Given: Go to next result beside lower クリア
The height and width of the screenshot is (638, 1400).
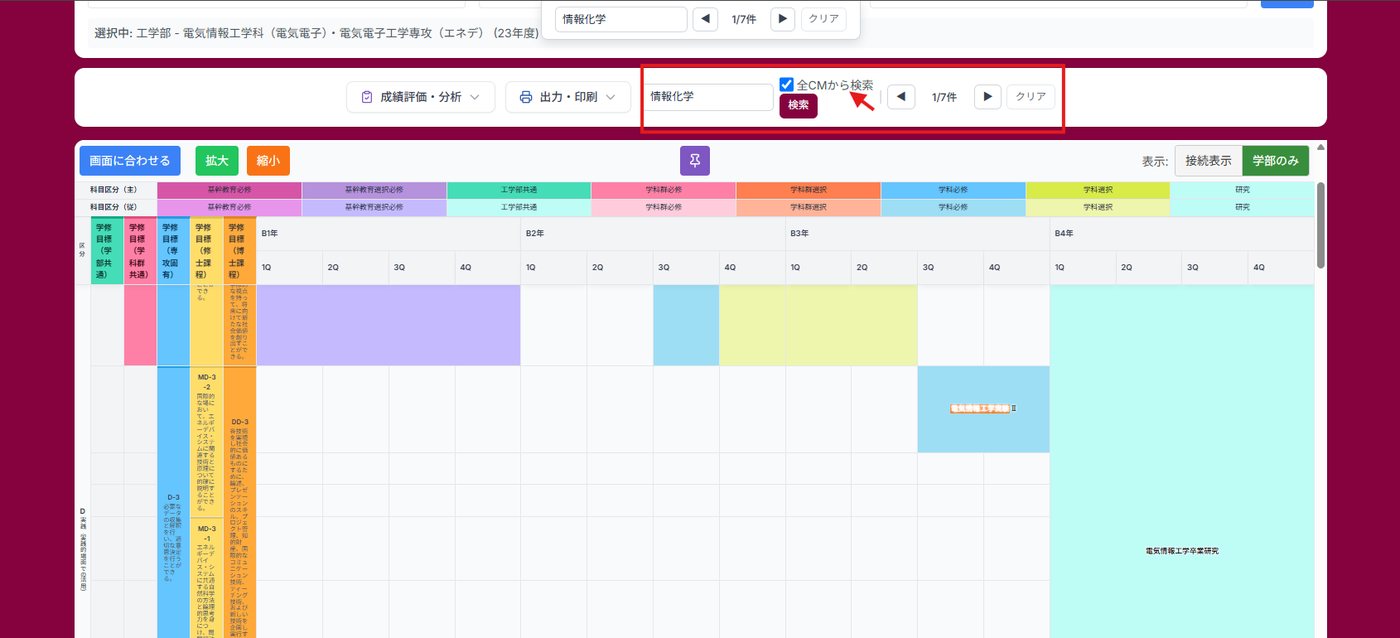Looking at the screenshot, I should 987,97.
